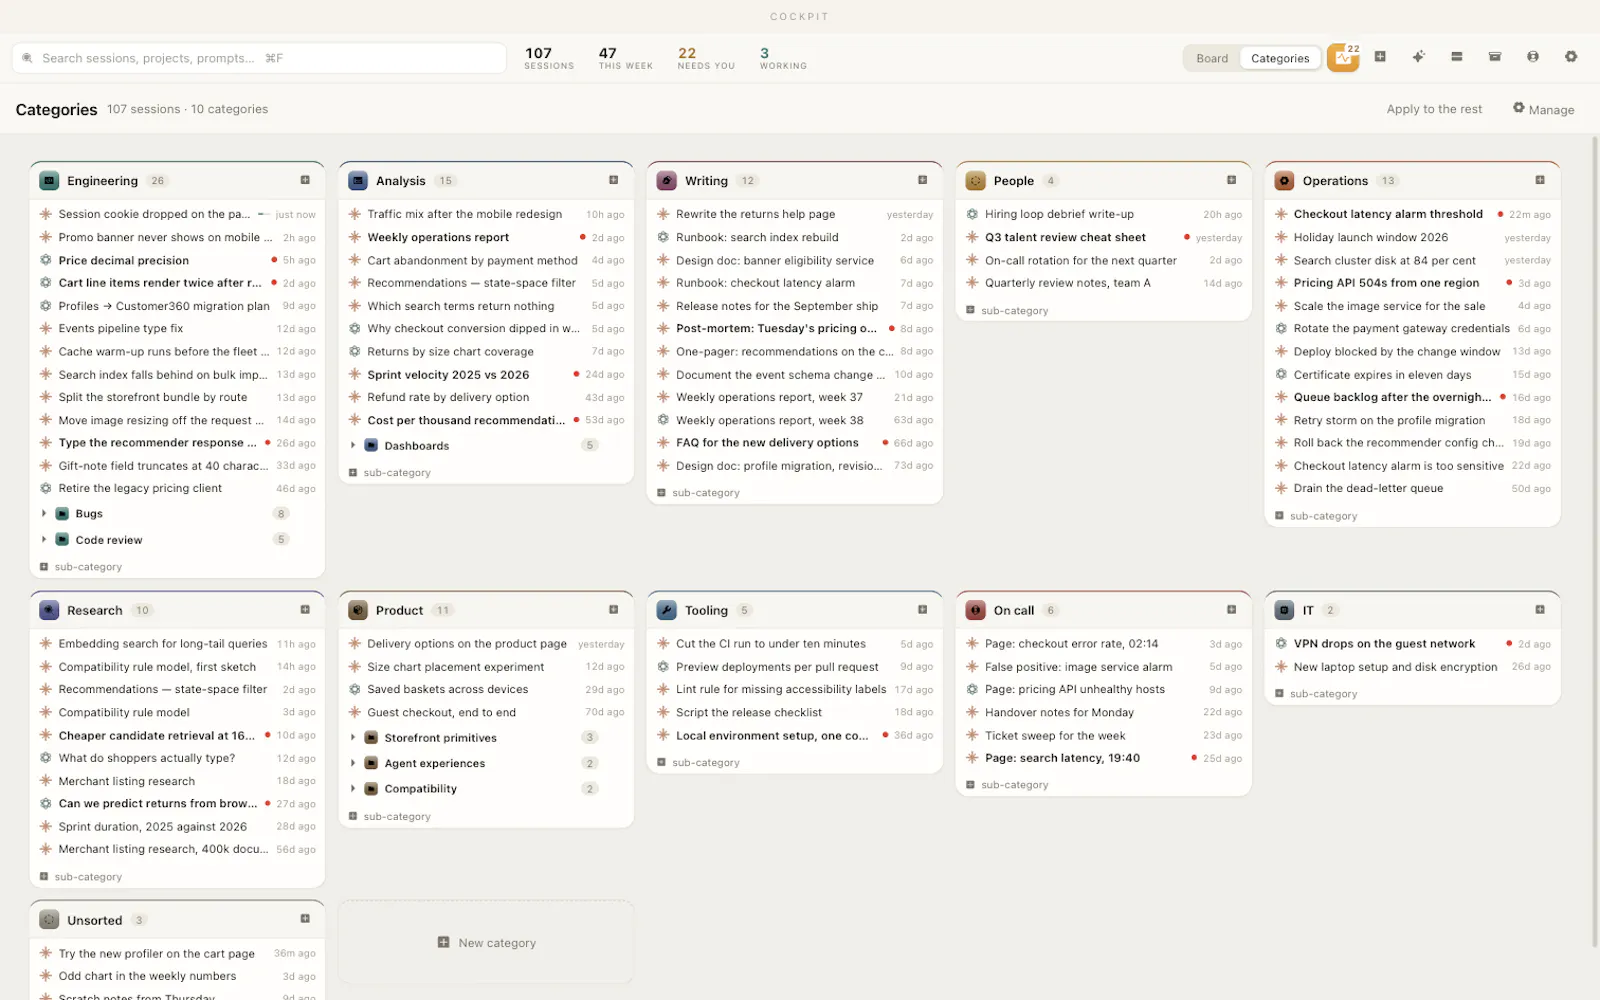
Task: Click the stacked rows layout icon
Action: pyautogui.click(x=1457, y=57)
